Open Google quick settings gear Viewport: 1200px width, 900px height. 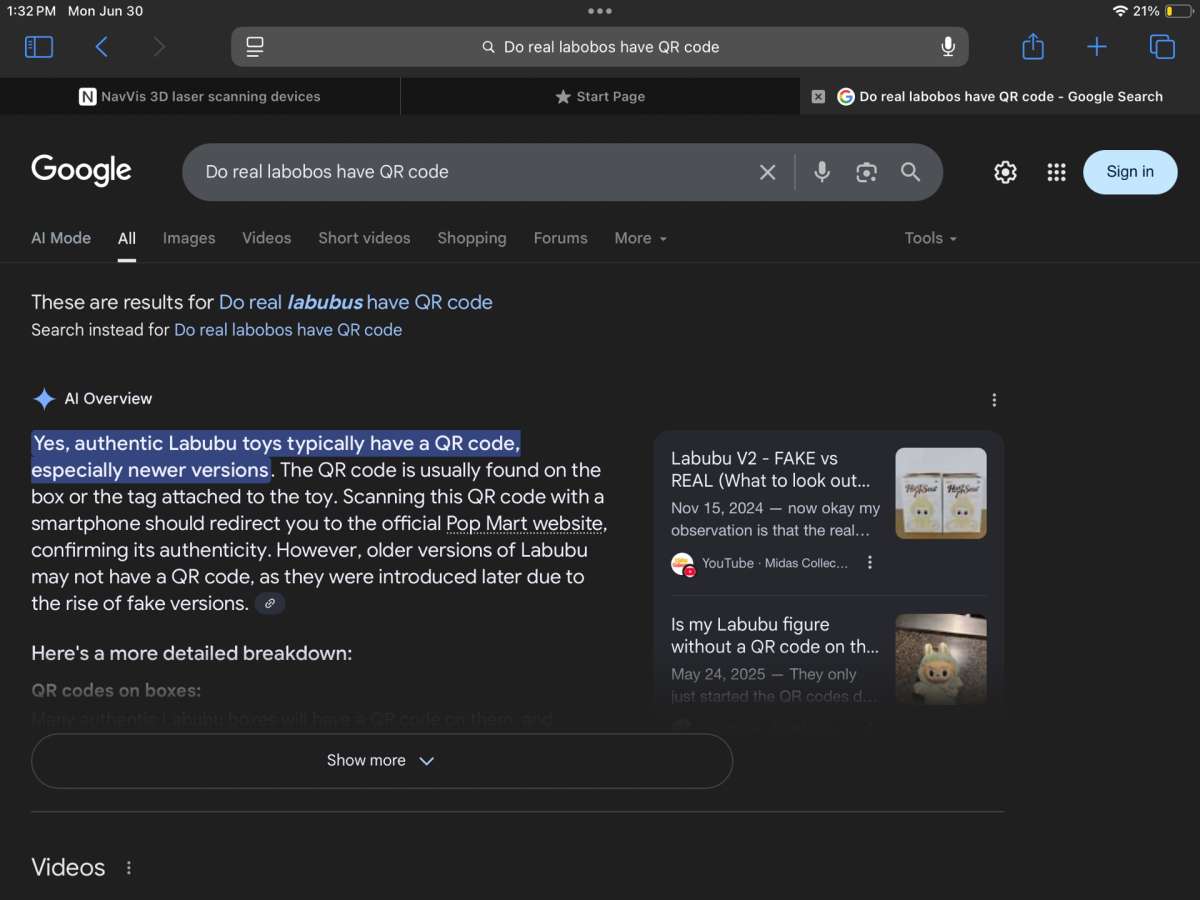coord(1005,172)
